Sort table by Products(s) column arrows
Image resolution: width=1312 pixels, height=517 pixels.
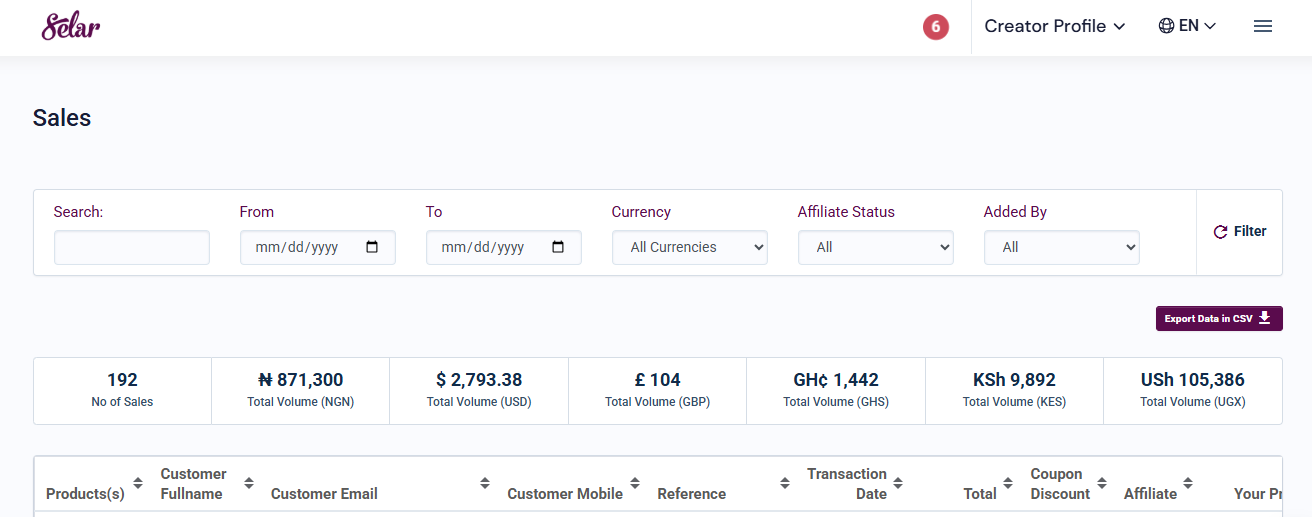tap(138, 484)
